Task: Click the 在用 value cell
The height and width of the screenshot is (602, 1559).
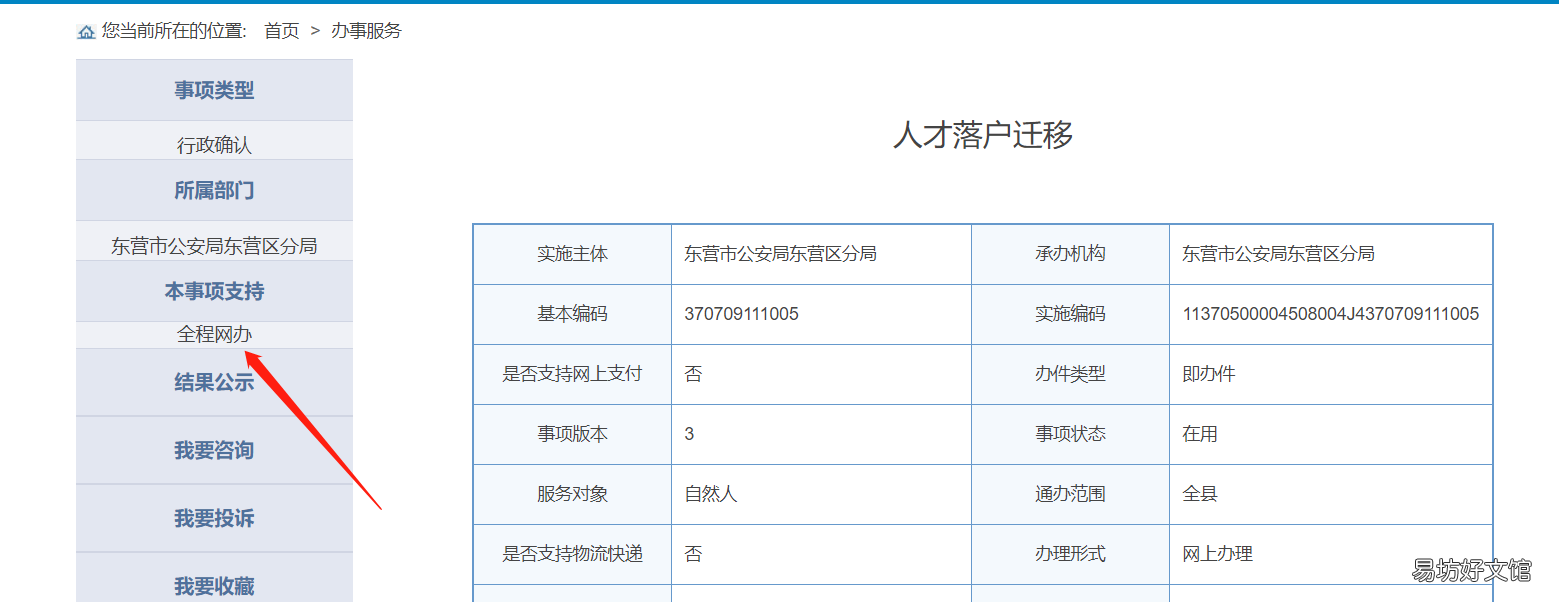Action: (x=1331, y=434)
